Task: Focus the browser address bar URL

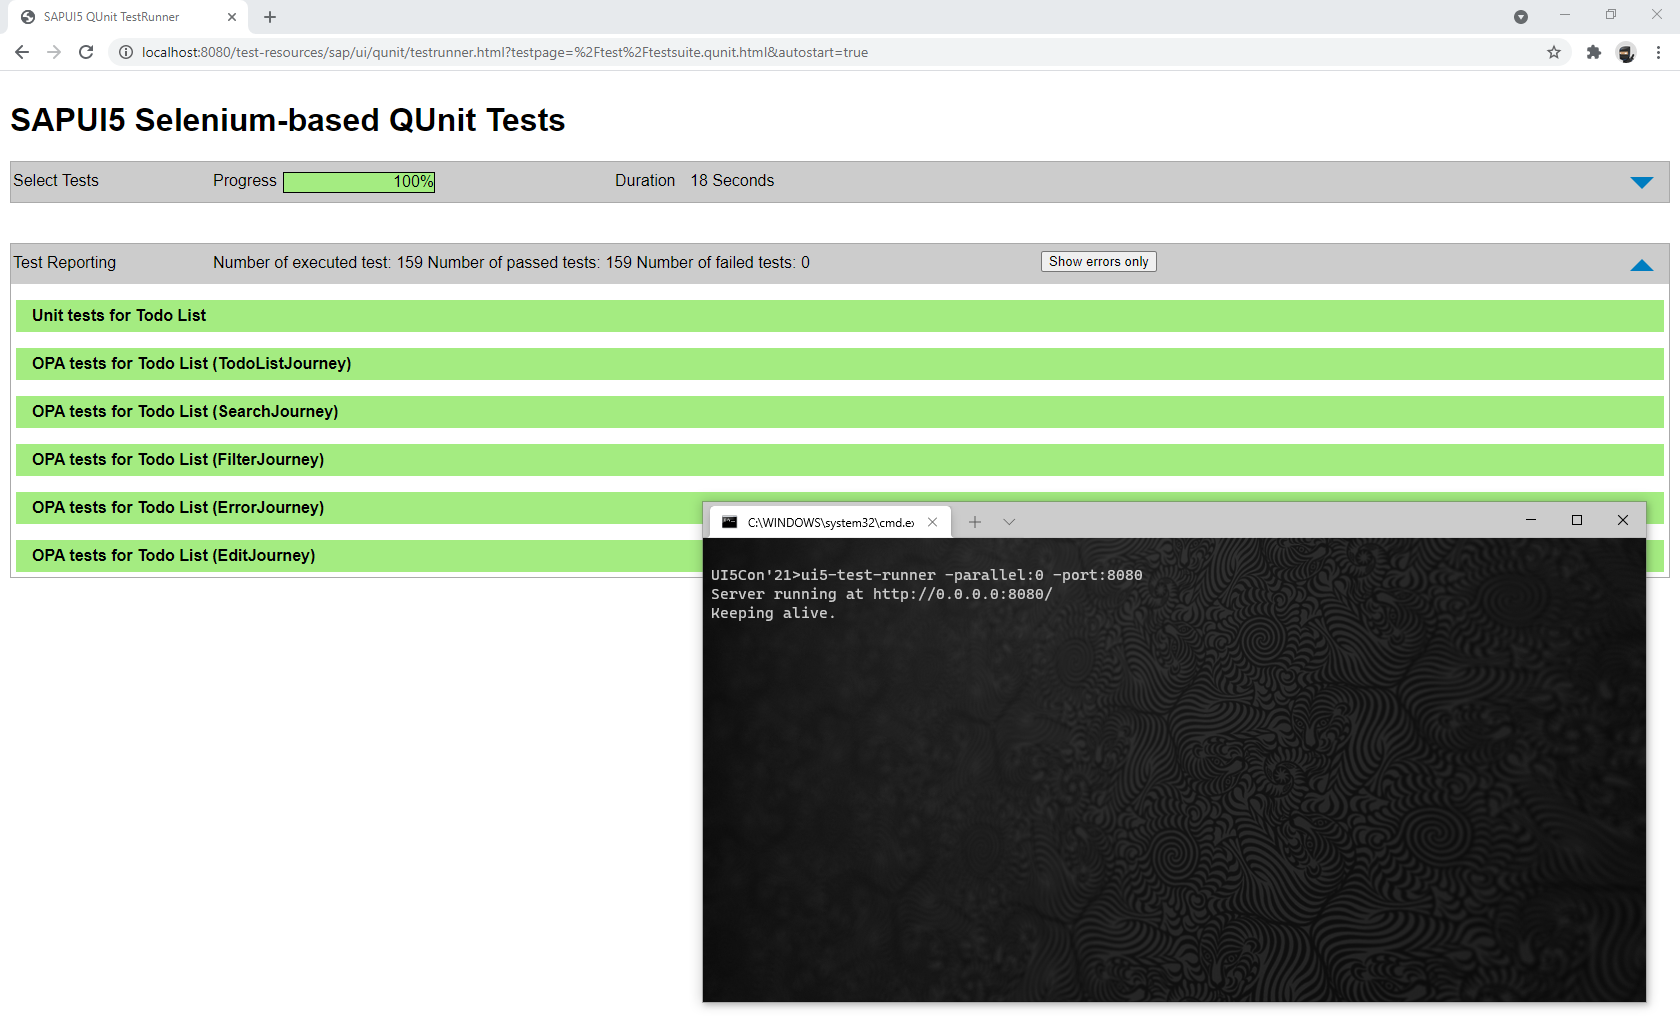Action: 504,52
